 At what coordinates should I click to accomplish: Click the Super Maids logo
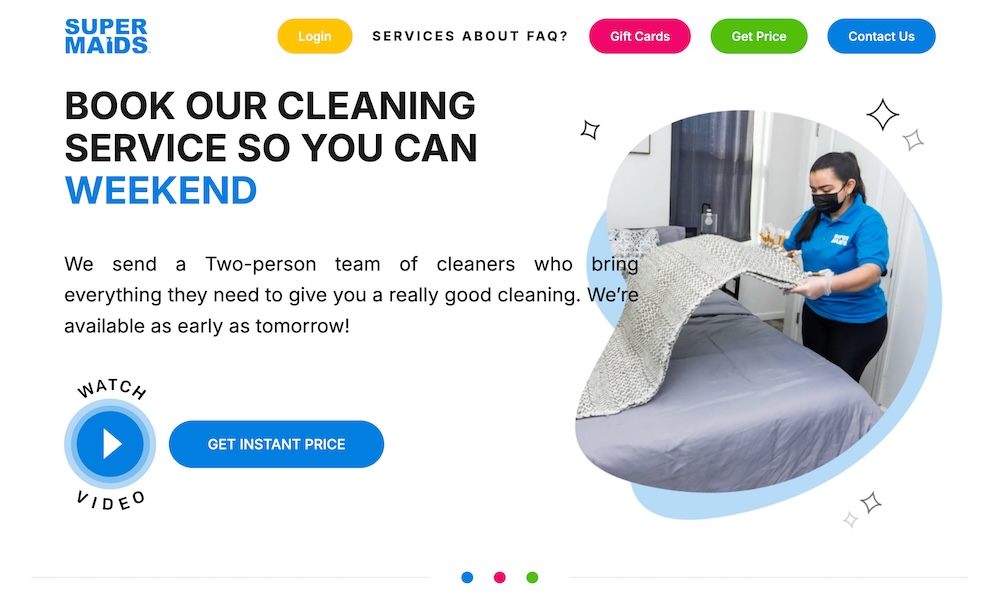pos(107,36)
